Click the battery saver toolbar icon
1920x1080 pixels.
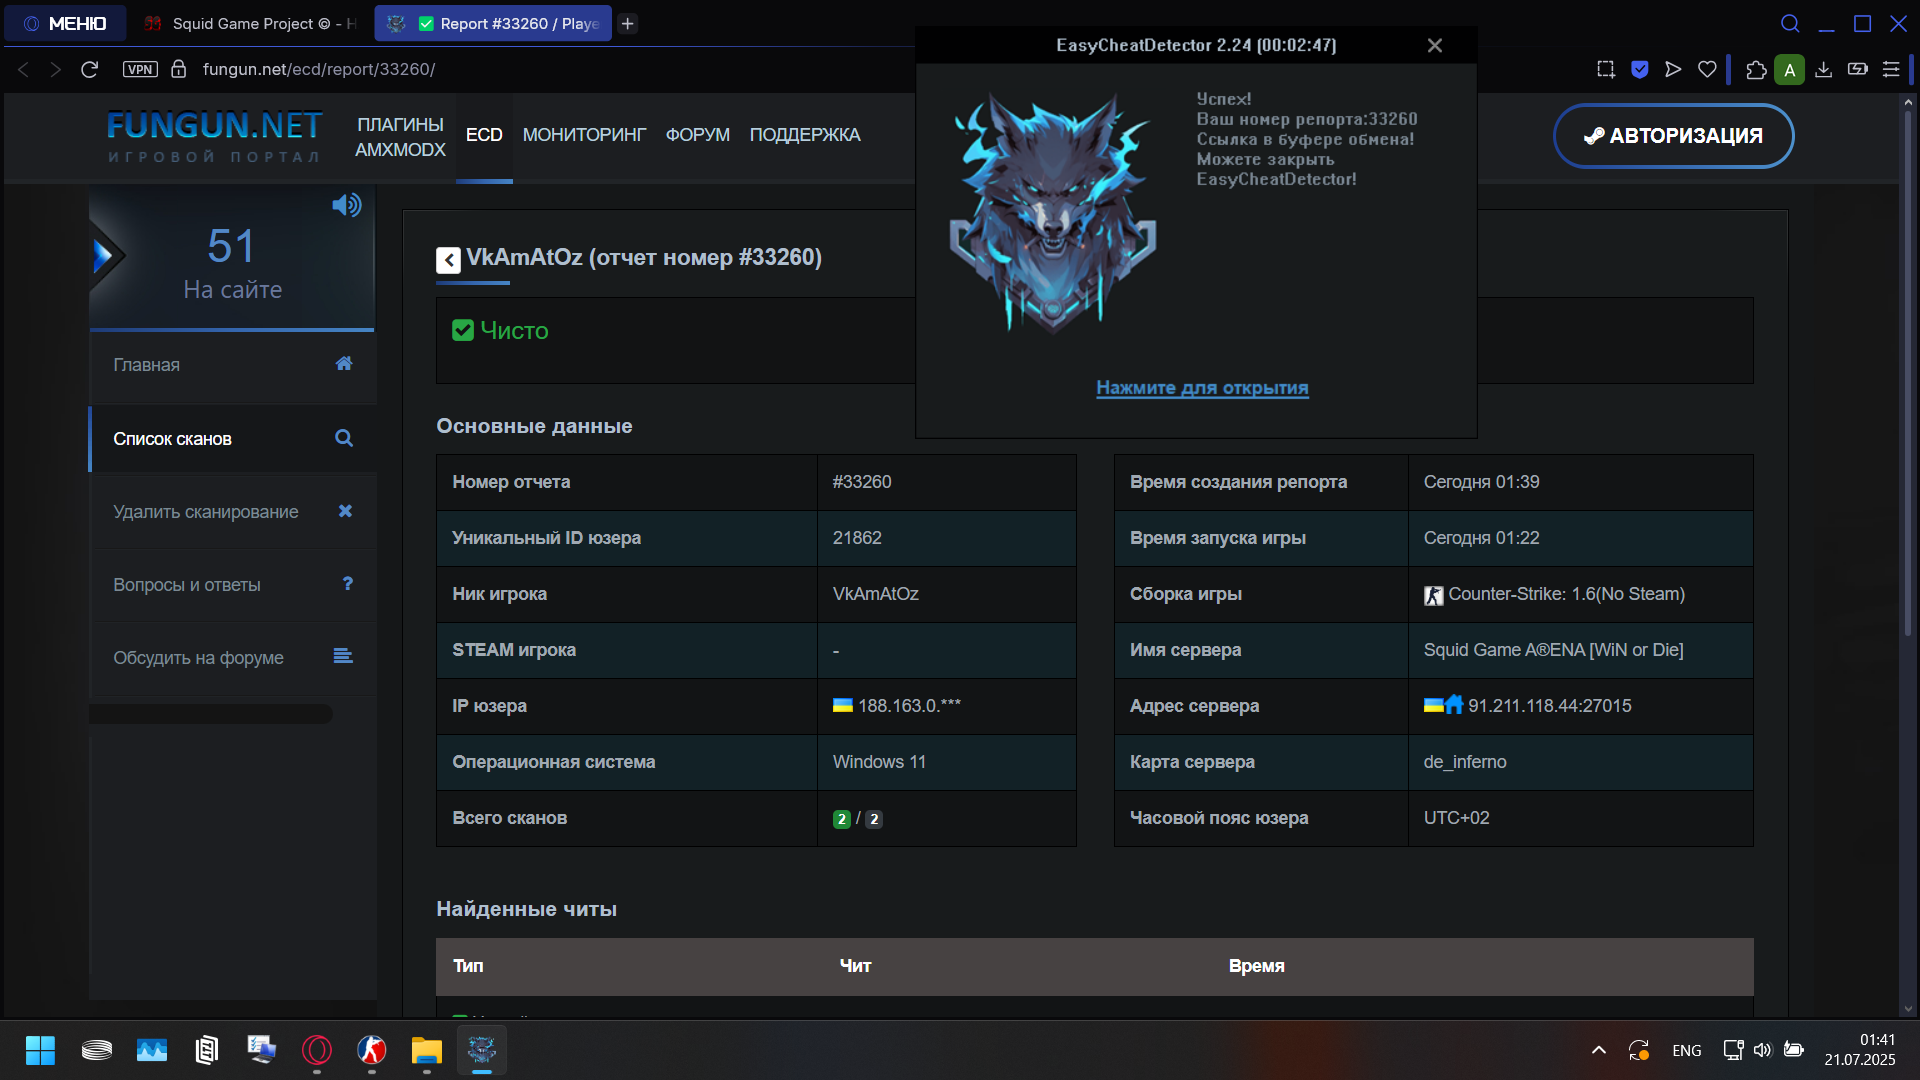[x=1858, y=69]
